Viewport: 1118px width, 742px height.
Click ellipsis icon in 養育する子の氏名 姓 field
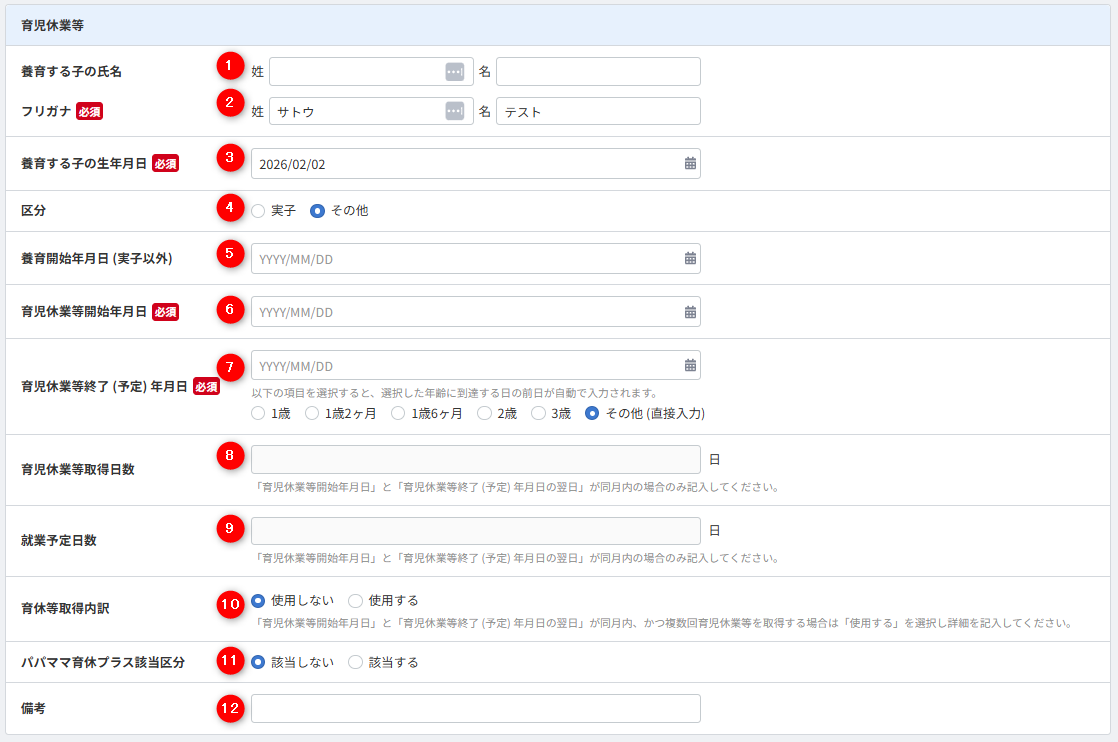point(454,72)
